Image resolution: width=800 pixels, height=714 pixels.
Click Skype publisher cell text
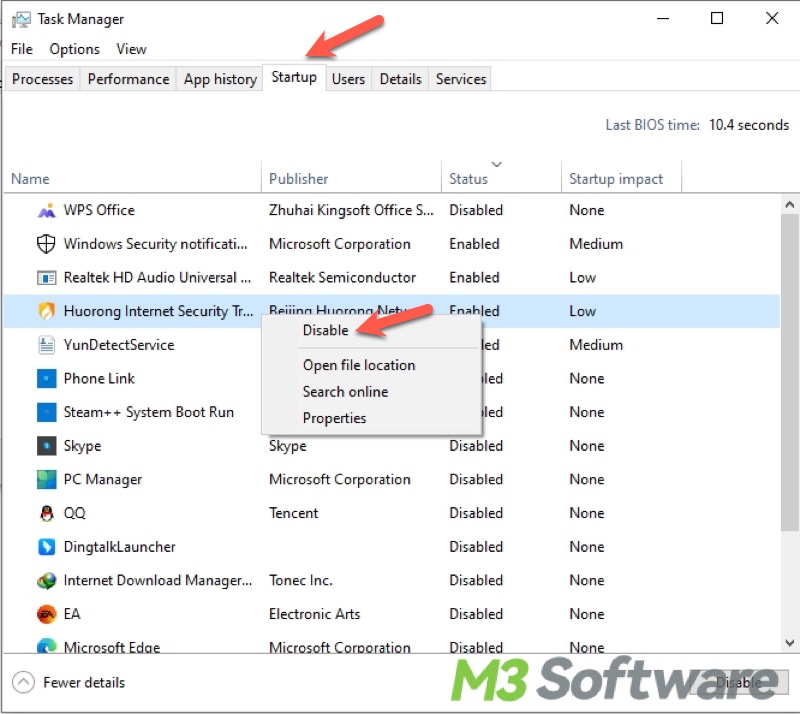tap(288, 446)
